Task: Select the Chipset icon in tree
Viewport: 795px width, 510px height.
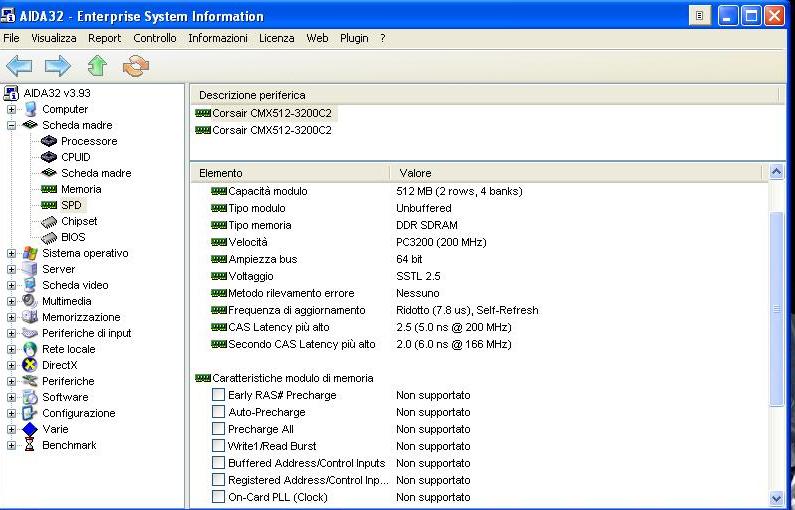Action: [x=49, y=222]
